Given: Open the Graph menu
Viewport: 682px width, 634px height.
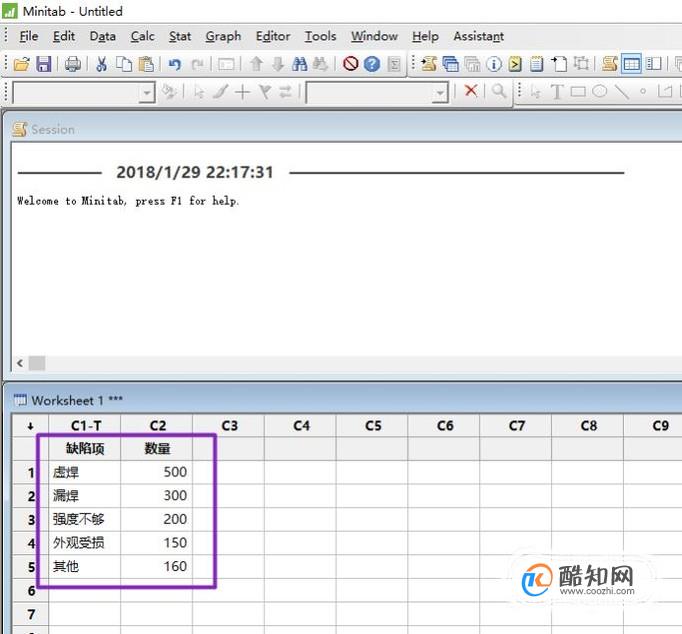Looking at the screenshot, I should pyautogui.click(x=223, y=36).
